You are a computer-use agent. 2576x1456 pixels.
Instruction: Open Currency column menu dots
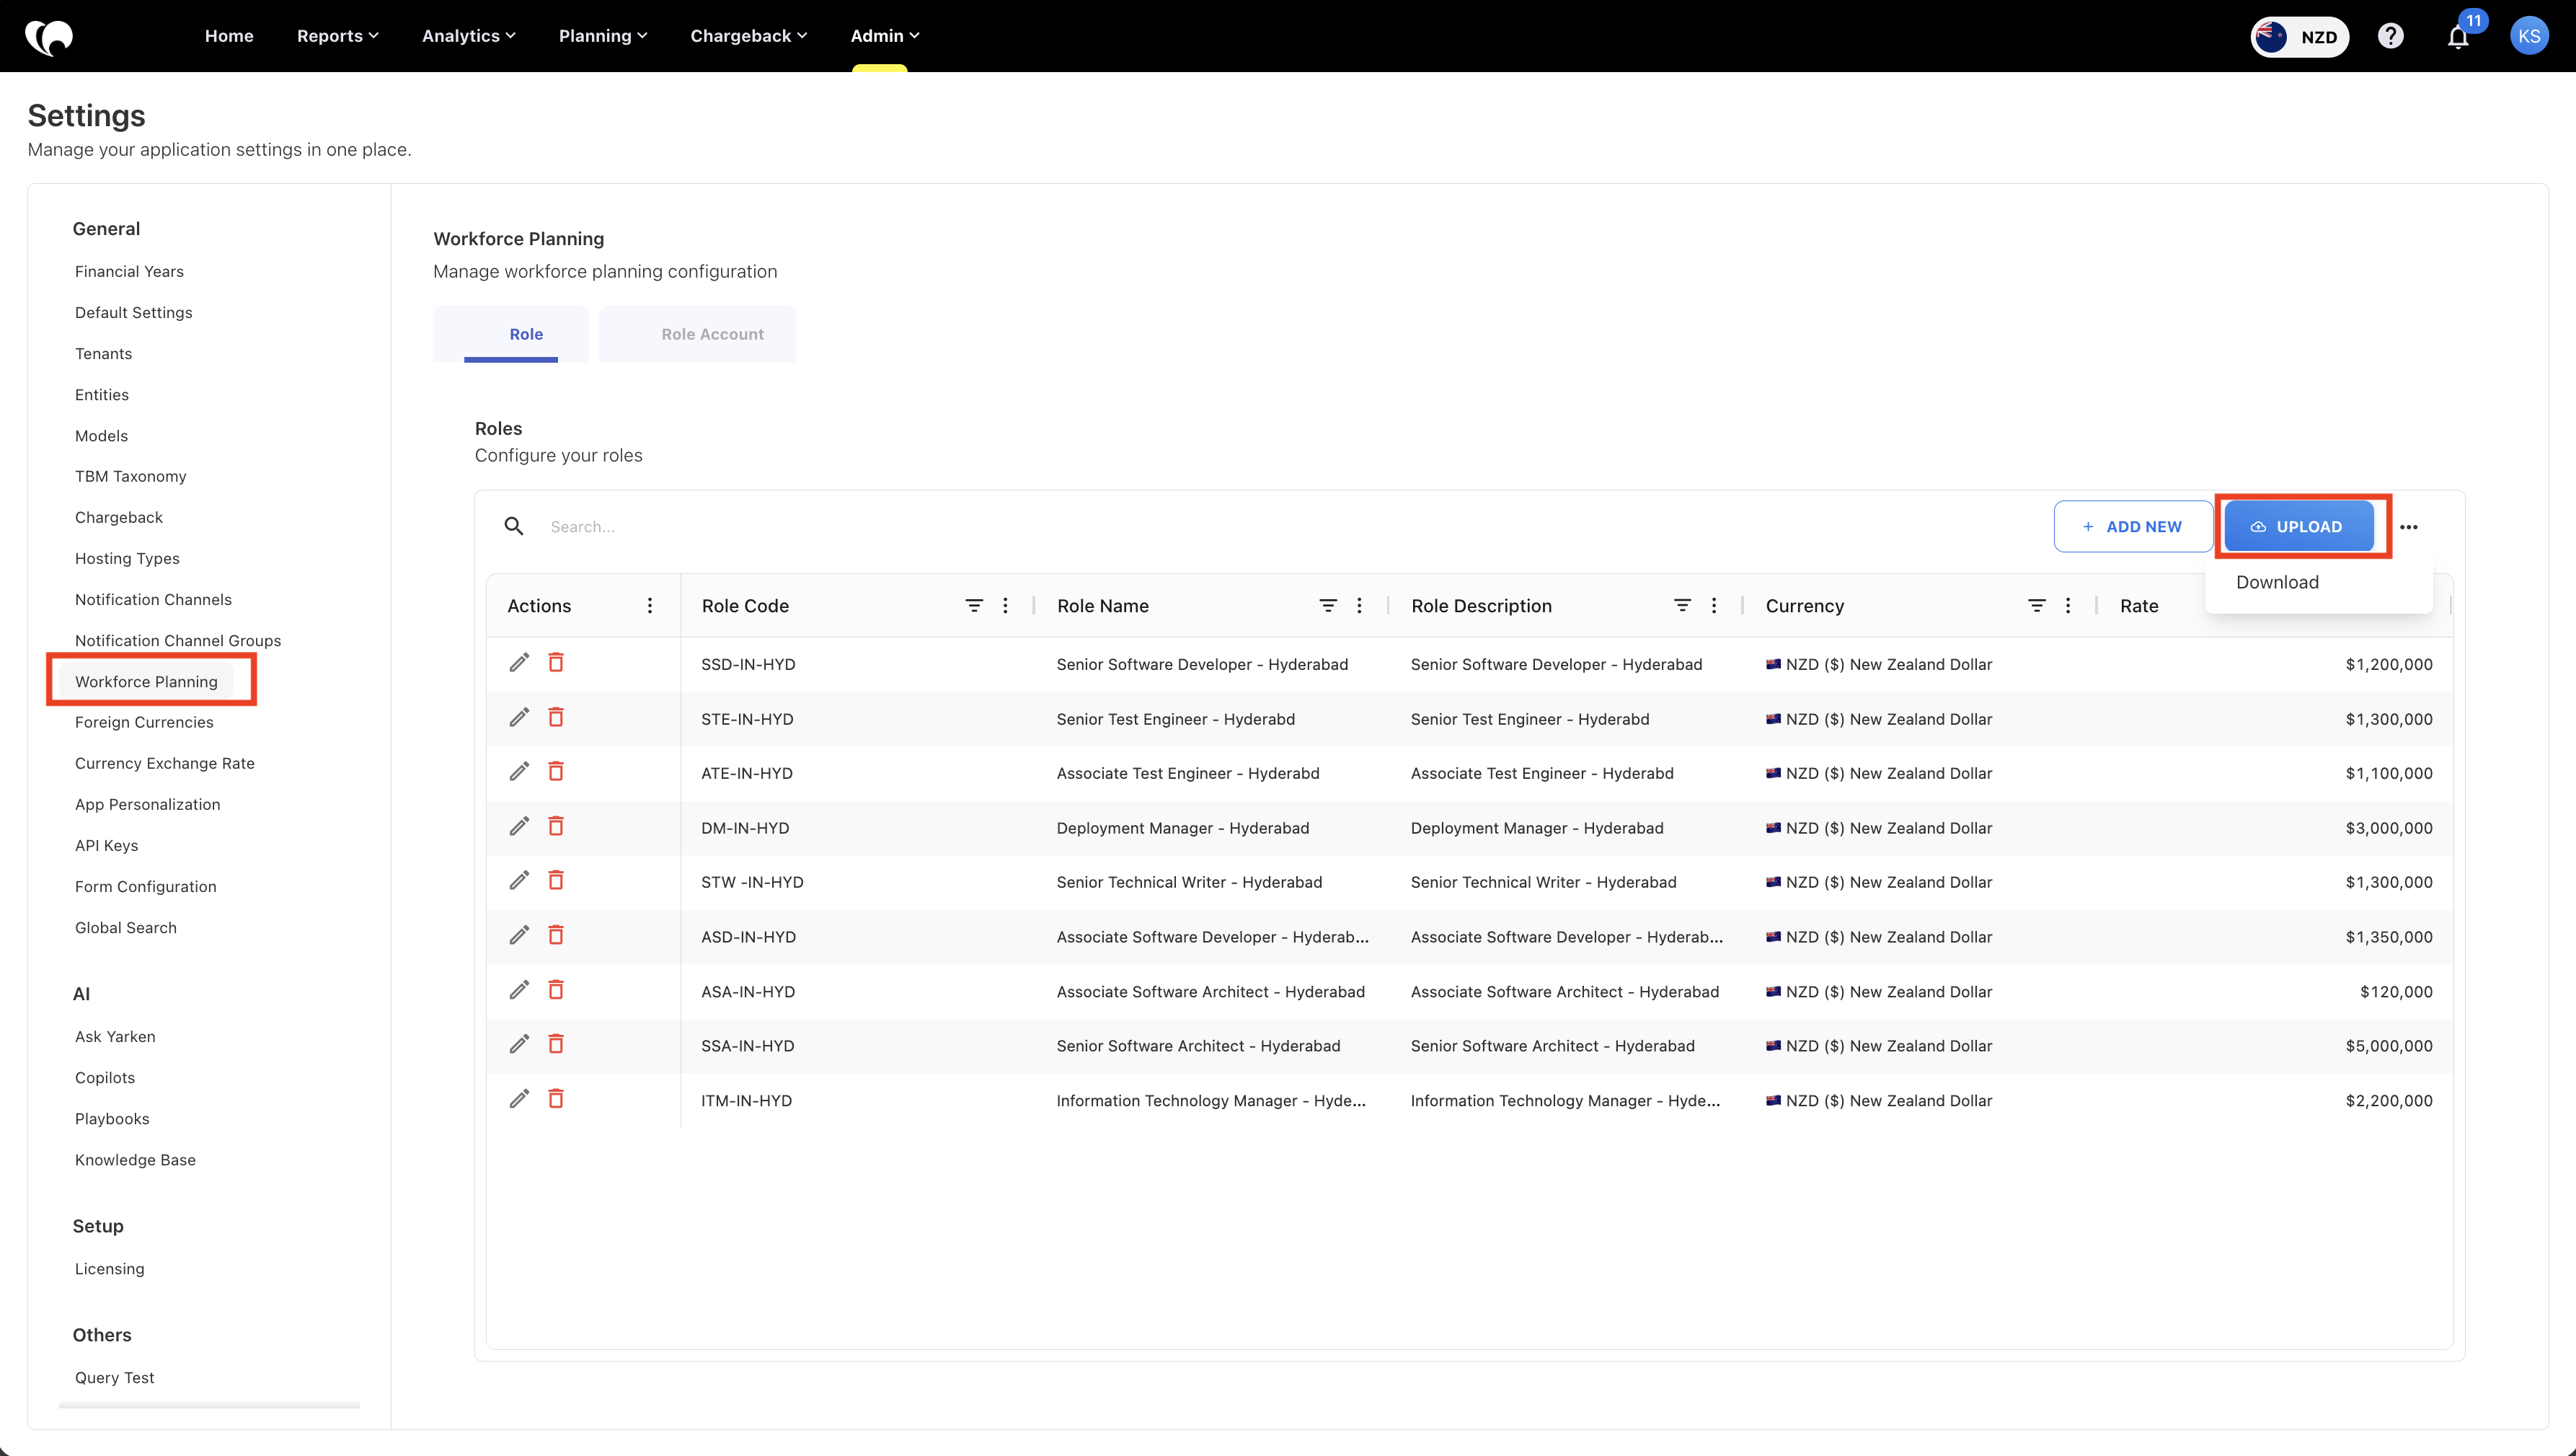(x=2068, y=606)
